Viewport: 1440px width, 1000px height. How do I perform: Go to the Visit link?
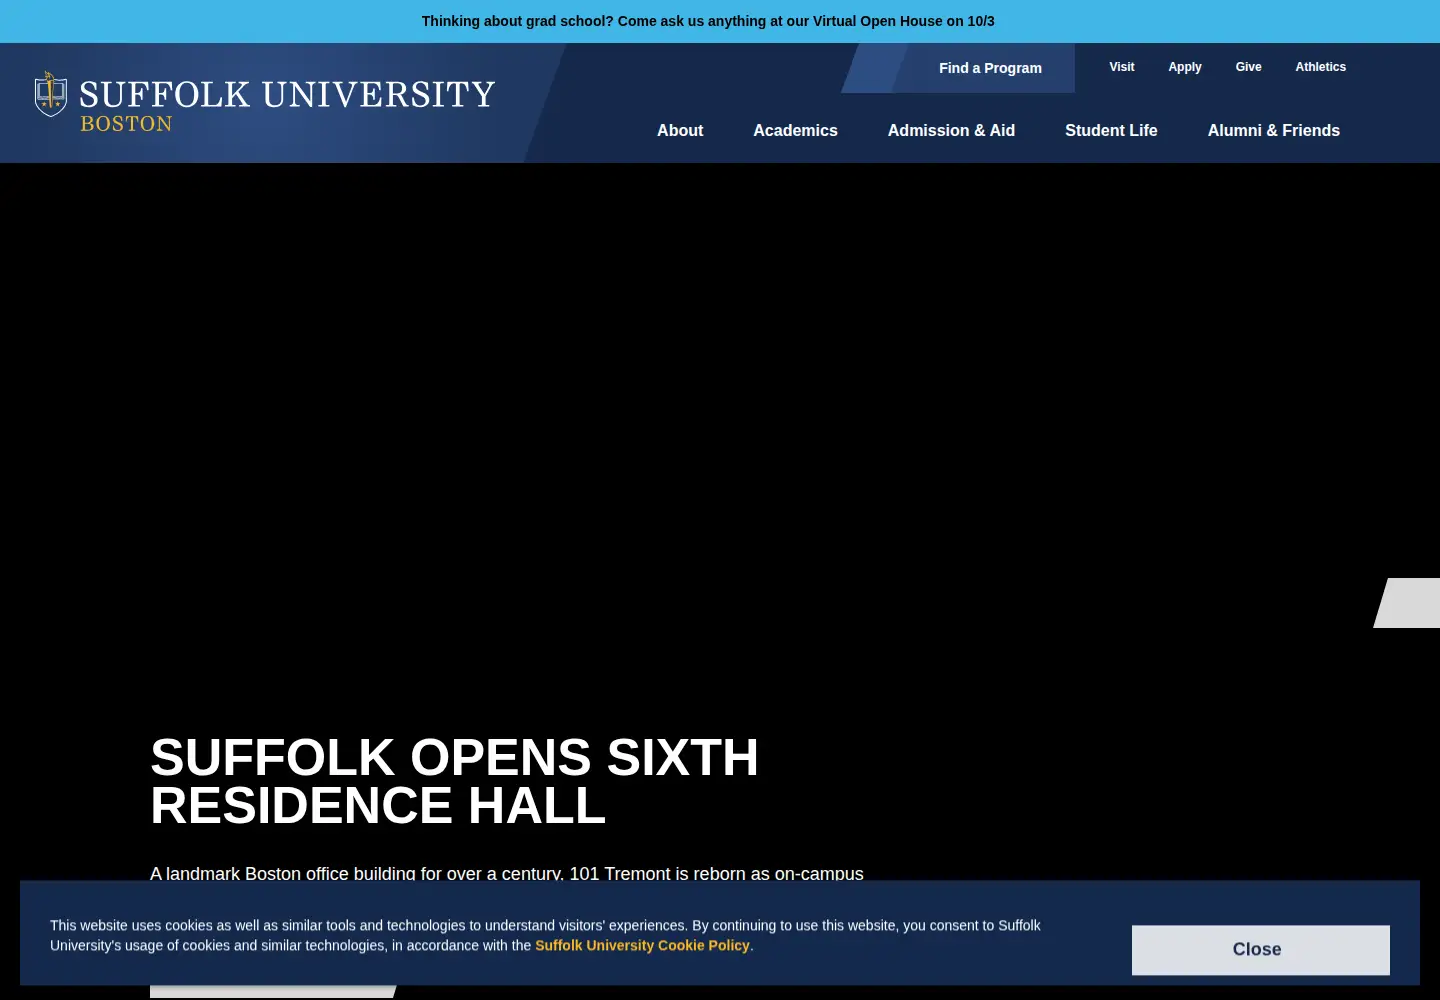[1122, 67]
